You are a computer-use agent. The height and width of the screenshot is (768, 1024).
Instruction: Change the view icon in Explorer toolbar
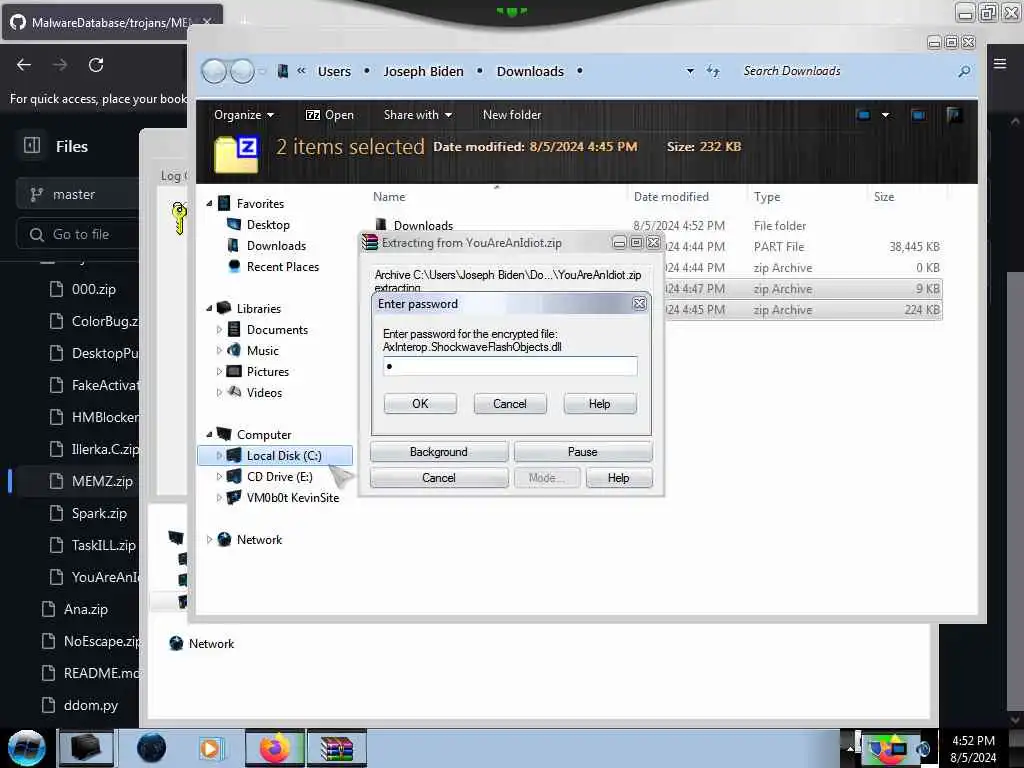pos(863,115)
